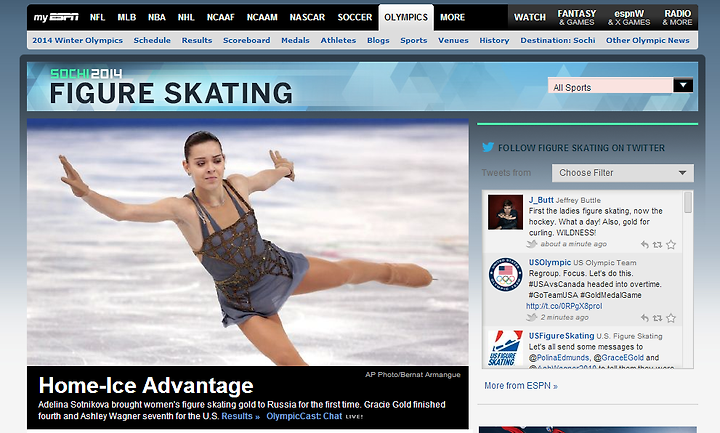Retweet USOlympic's tweet
720x433 pixels.
658,318
